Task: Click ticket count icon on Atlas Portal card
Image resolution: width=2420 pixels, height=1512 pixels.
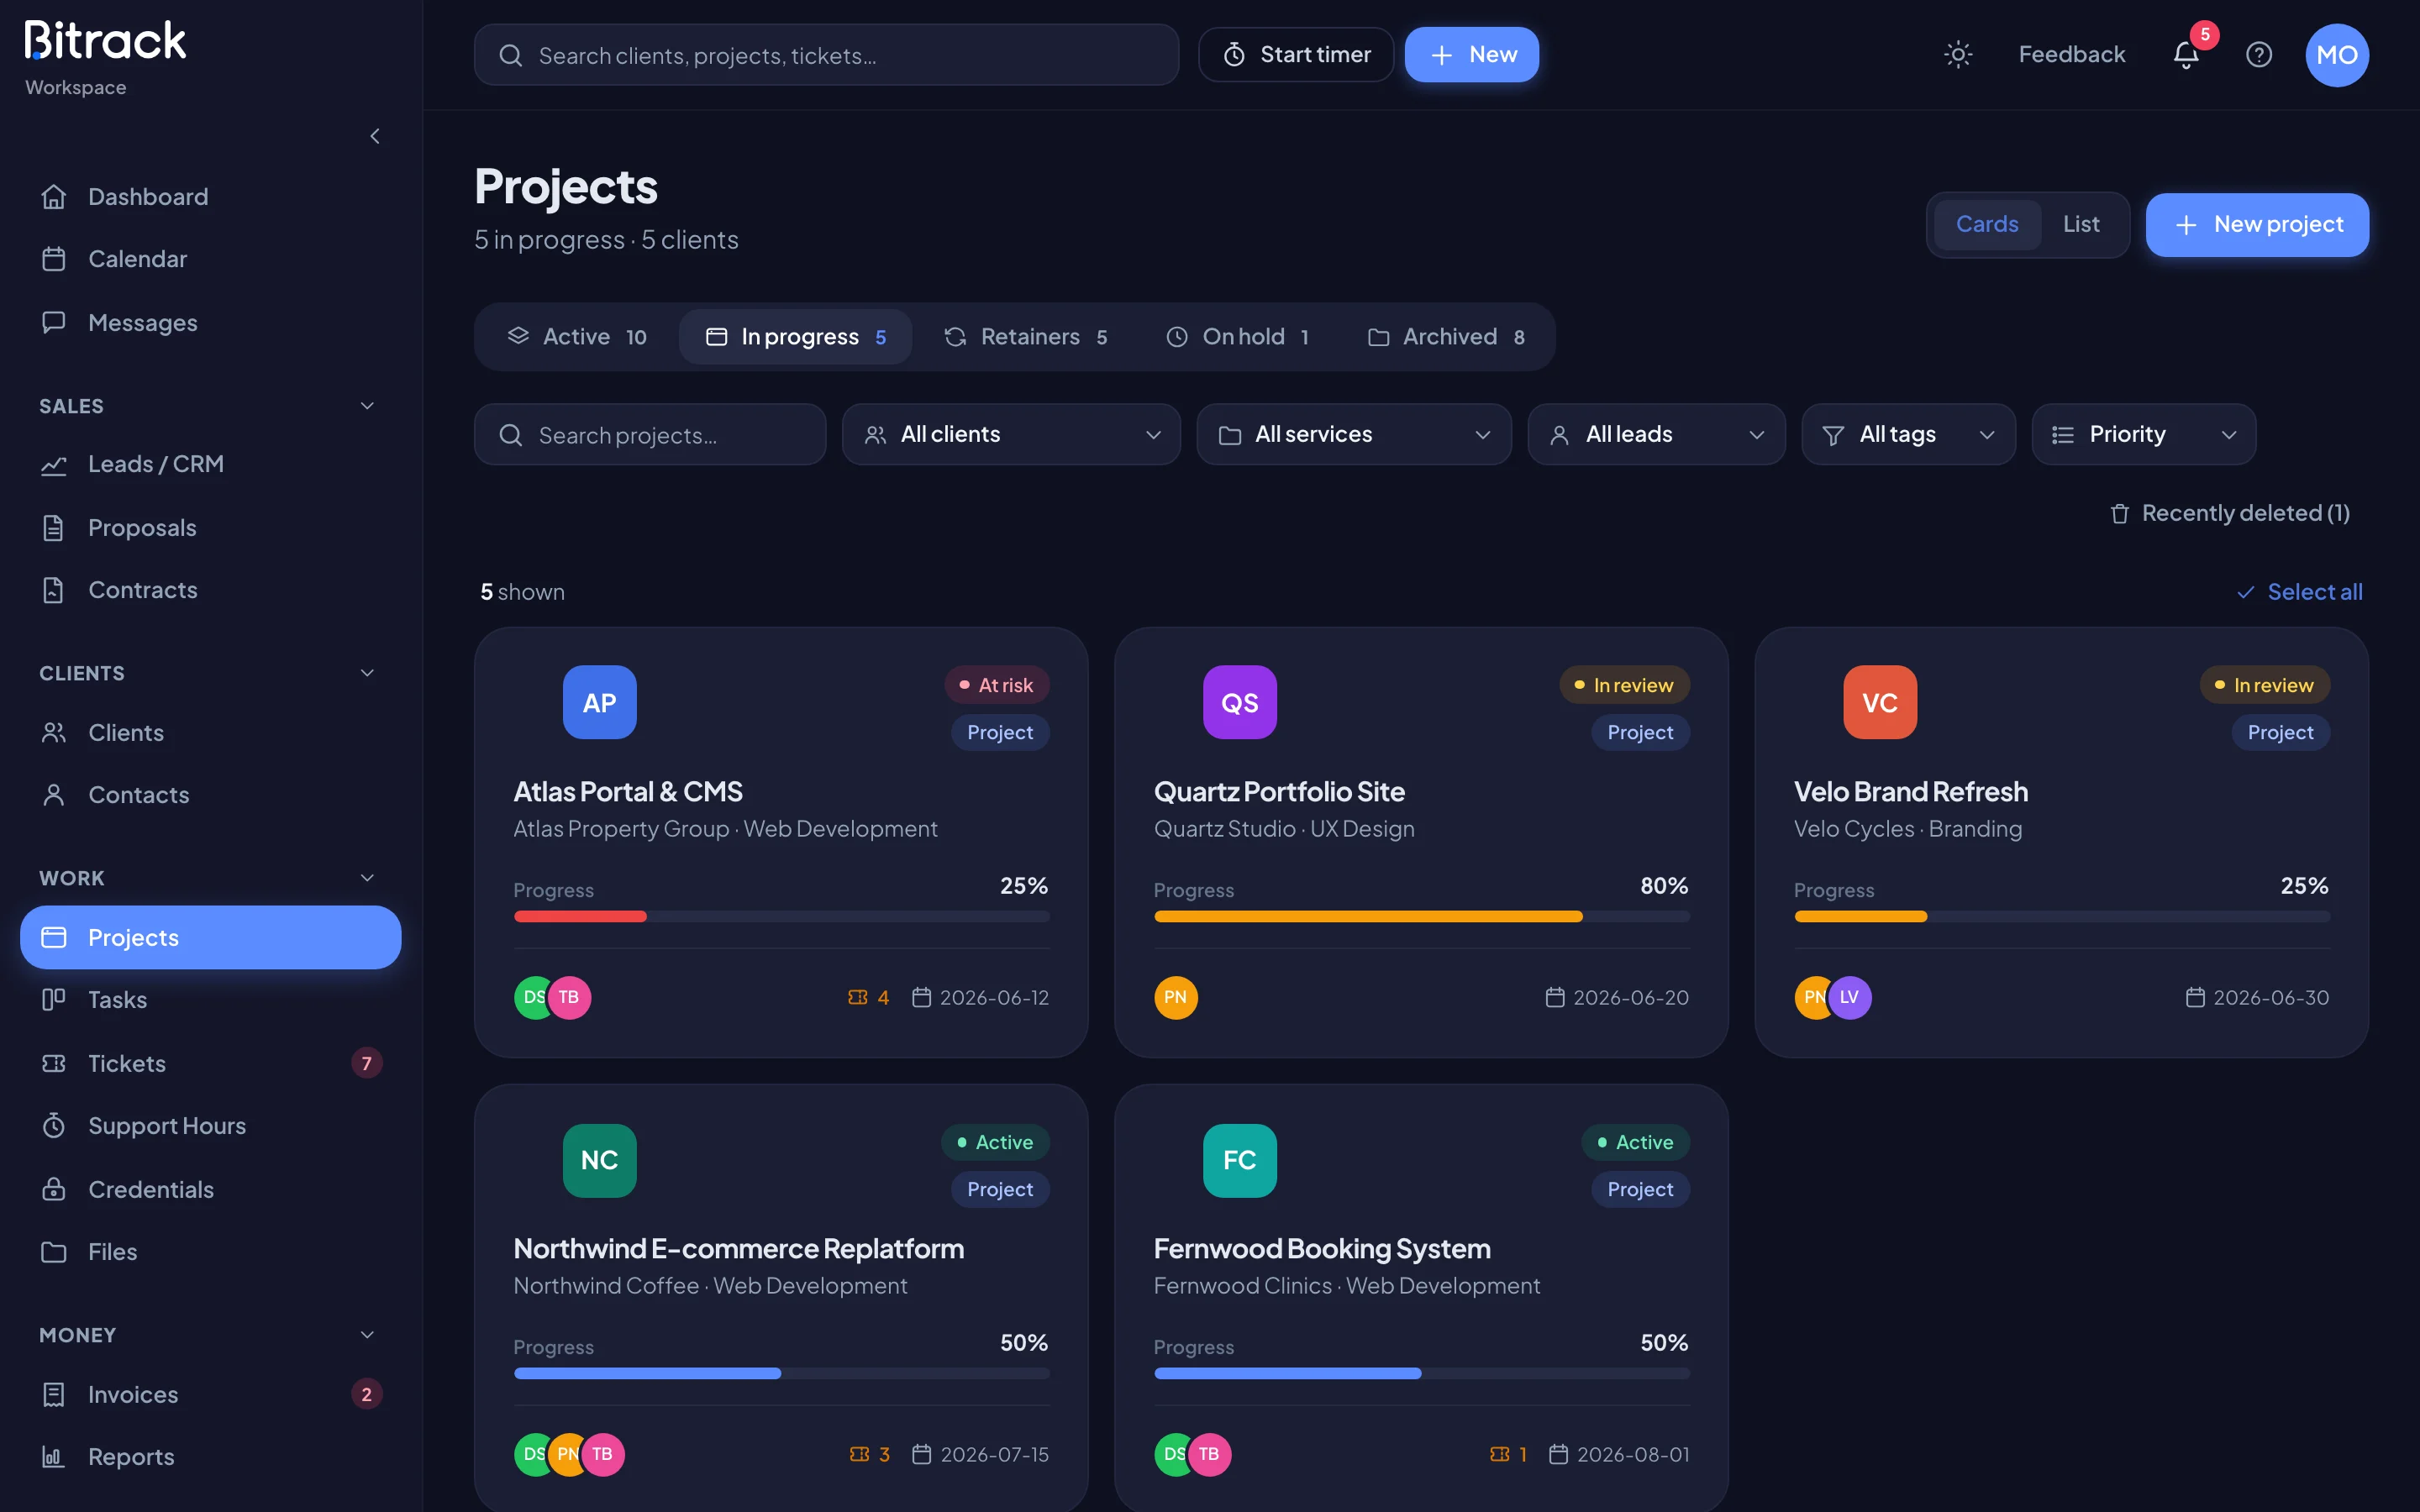Action: pos(857,997)
